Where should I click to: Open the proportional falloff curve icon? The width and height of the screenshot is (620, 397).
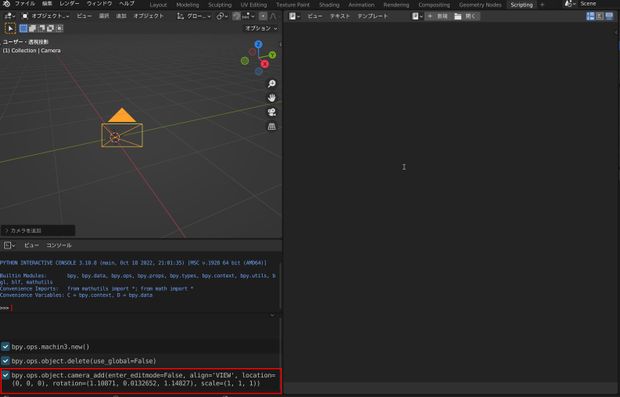pos(273,16)
